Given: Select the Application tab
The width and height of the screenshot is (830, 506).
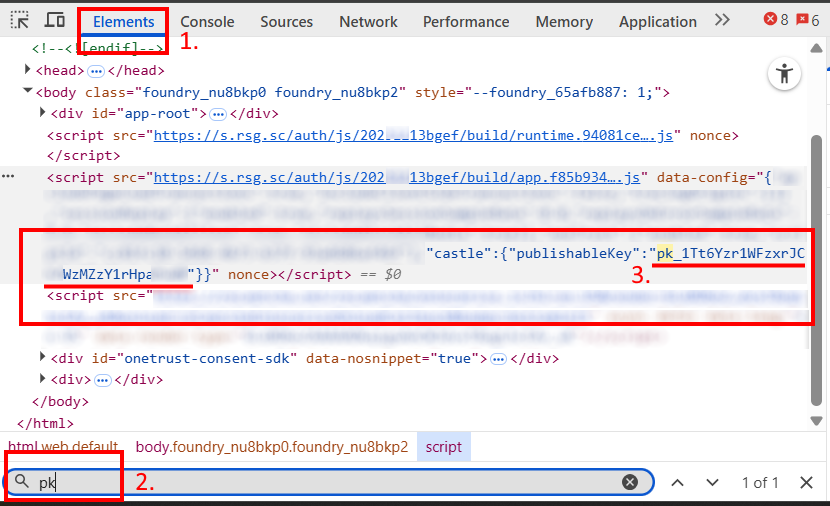Looking at the screenshot, I should coord(657,21).
